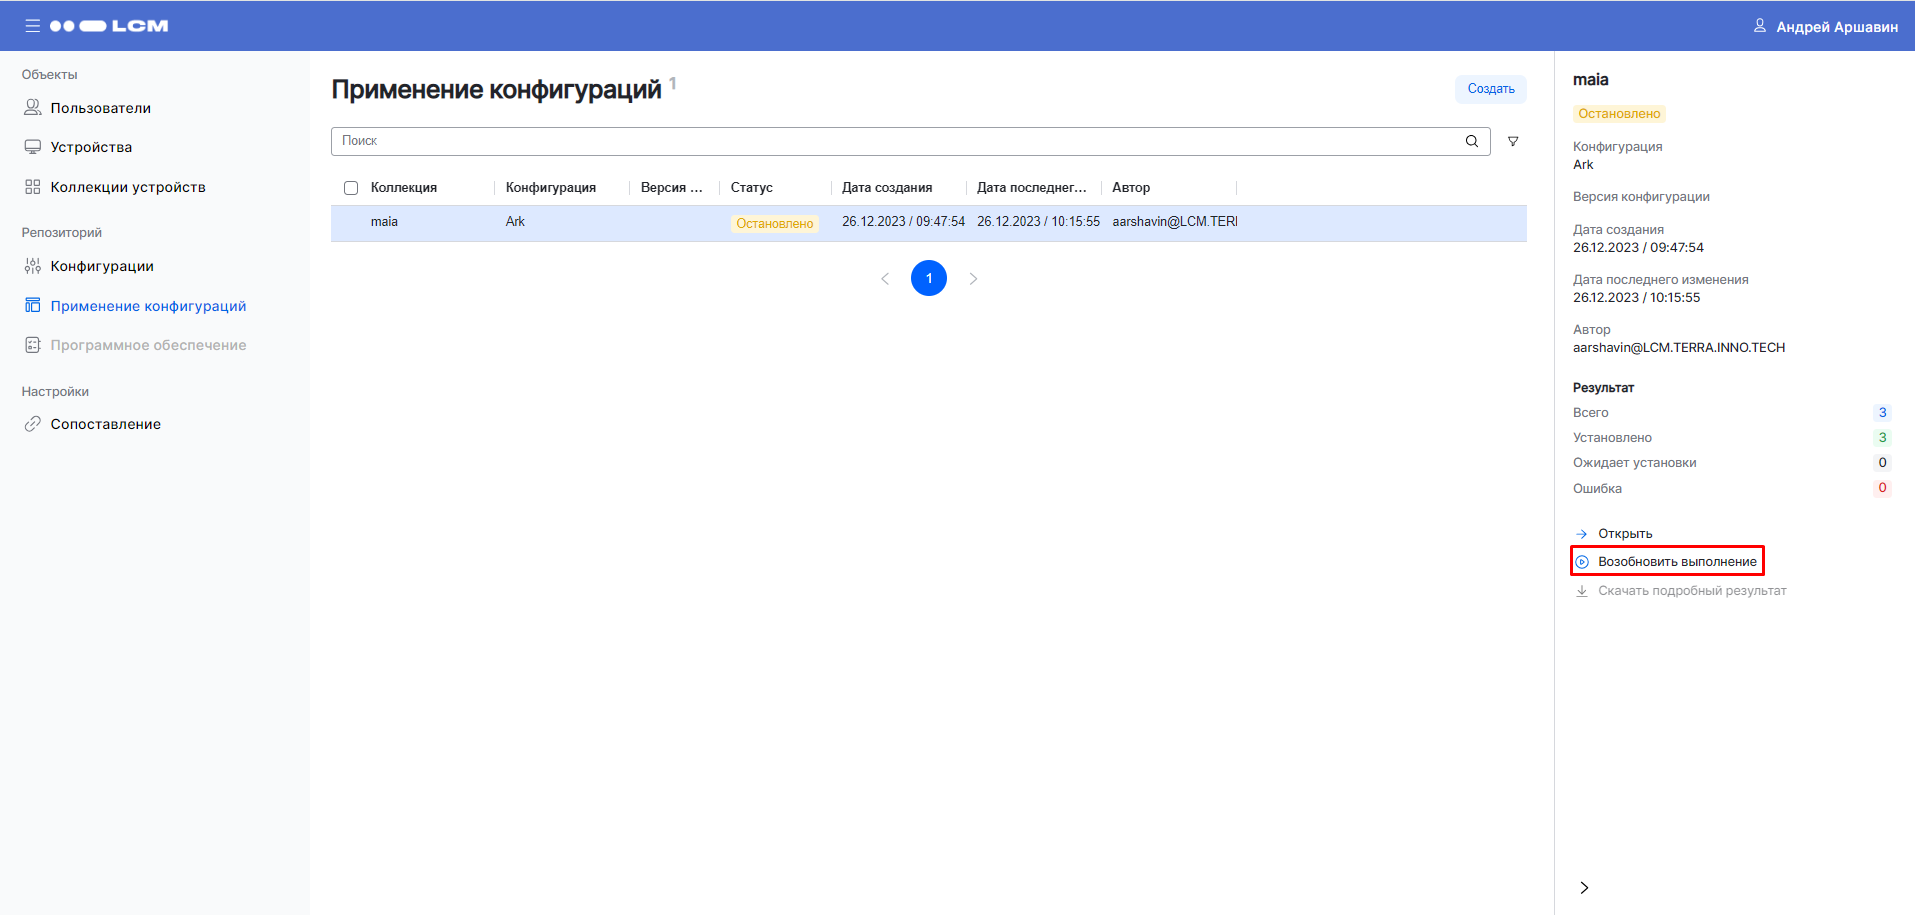This screenshot has width=1915, height=915.
Task: Open the filter funnel icon
Action: [x=1513, y=142]
